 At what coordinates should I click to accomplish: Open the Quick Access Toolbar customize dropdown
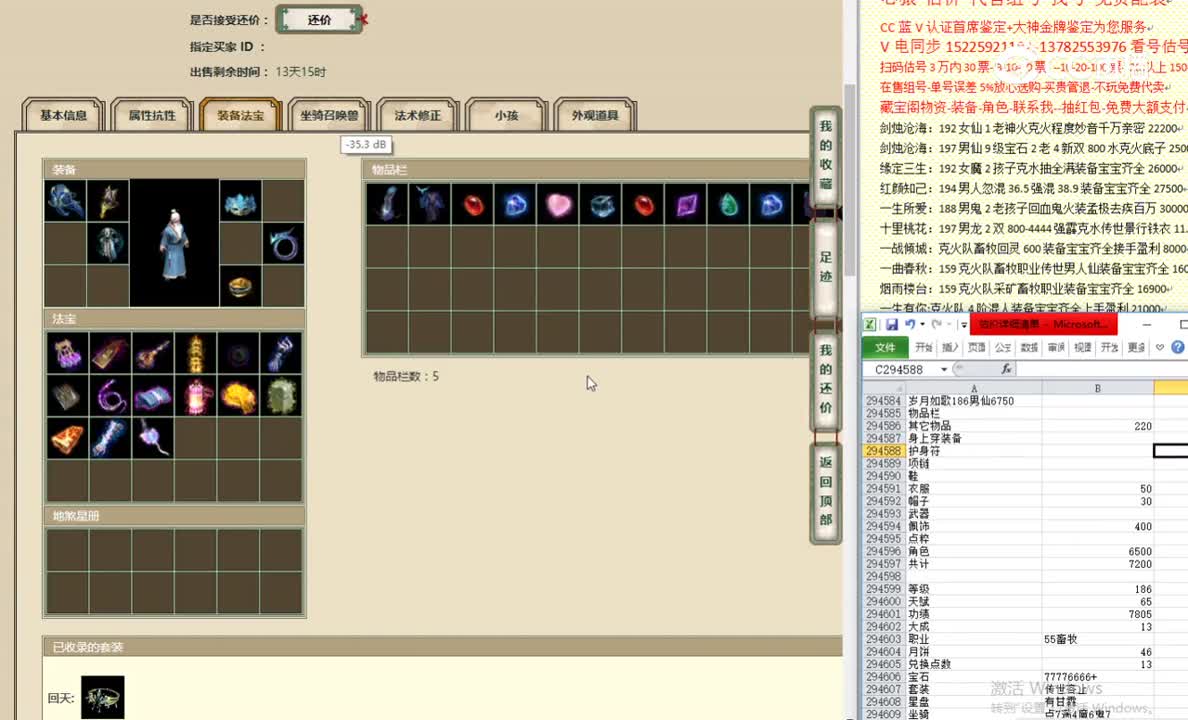tap(964, 324)
